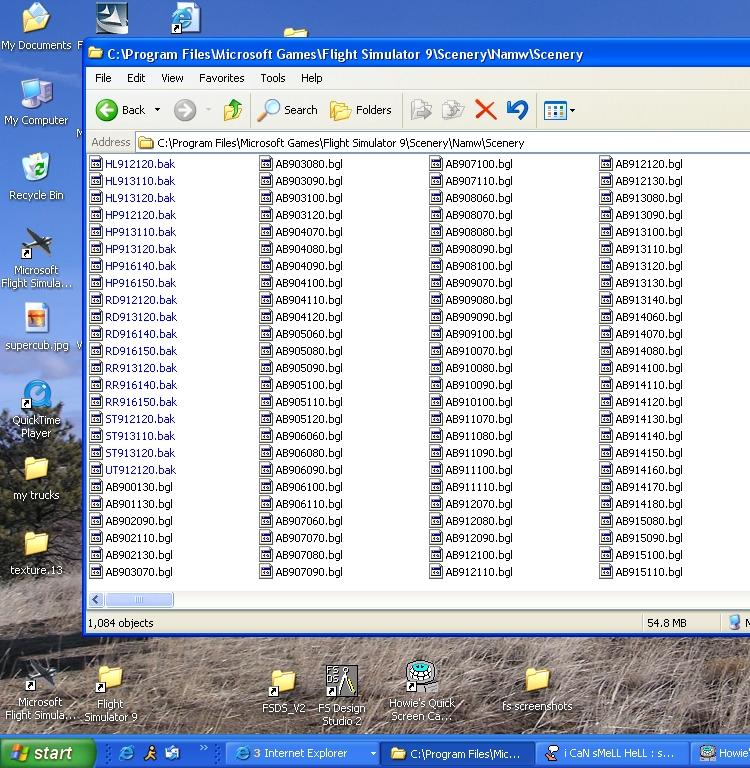Expand the Views dropdown arrow
Screen dimensions: 750x768
[572, 111]
